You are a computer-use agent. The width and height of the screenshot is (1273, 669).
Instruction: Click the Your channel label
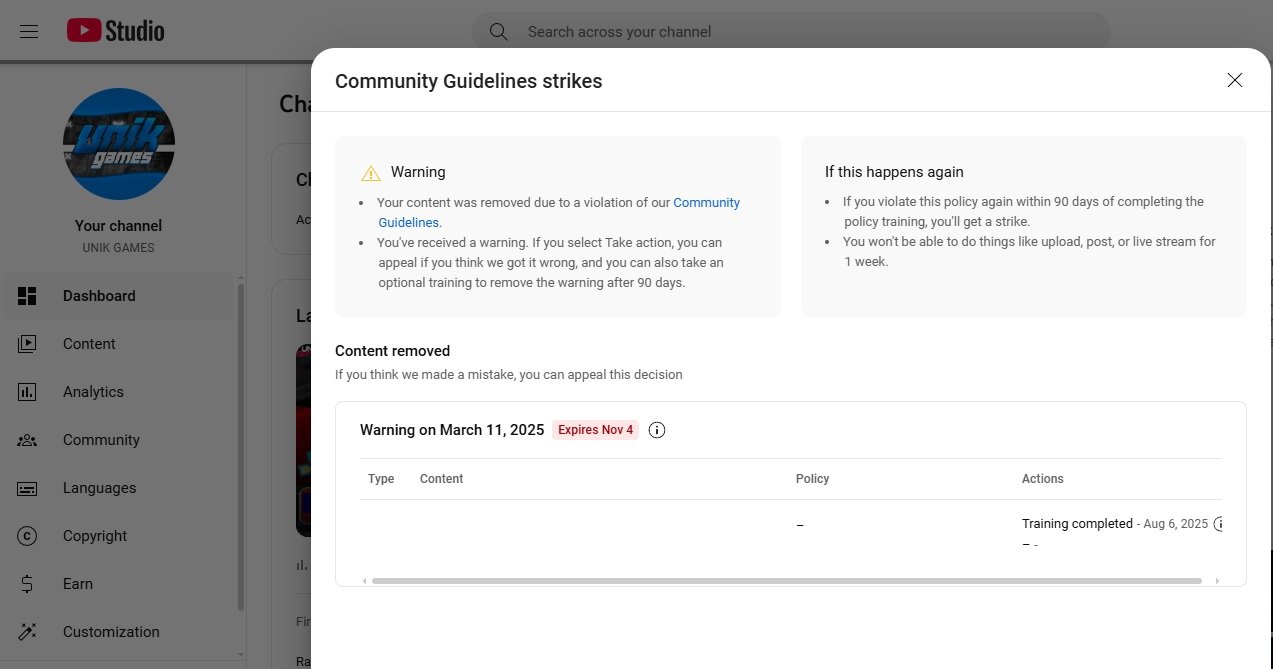pyautogui.click(x=118, y=226)
